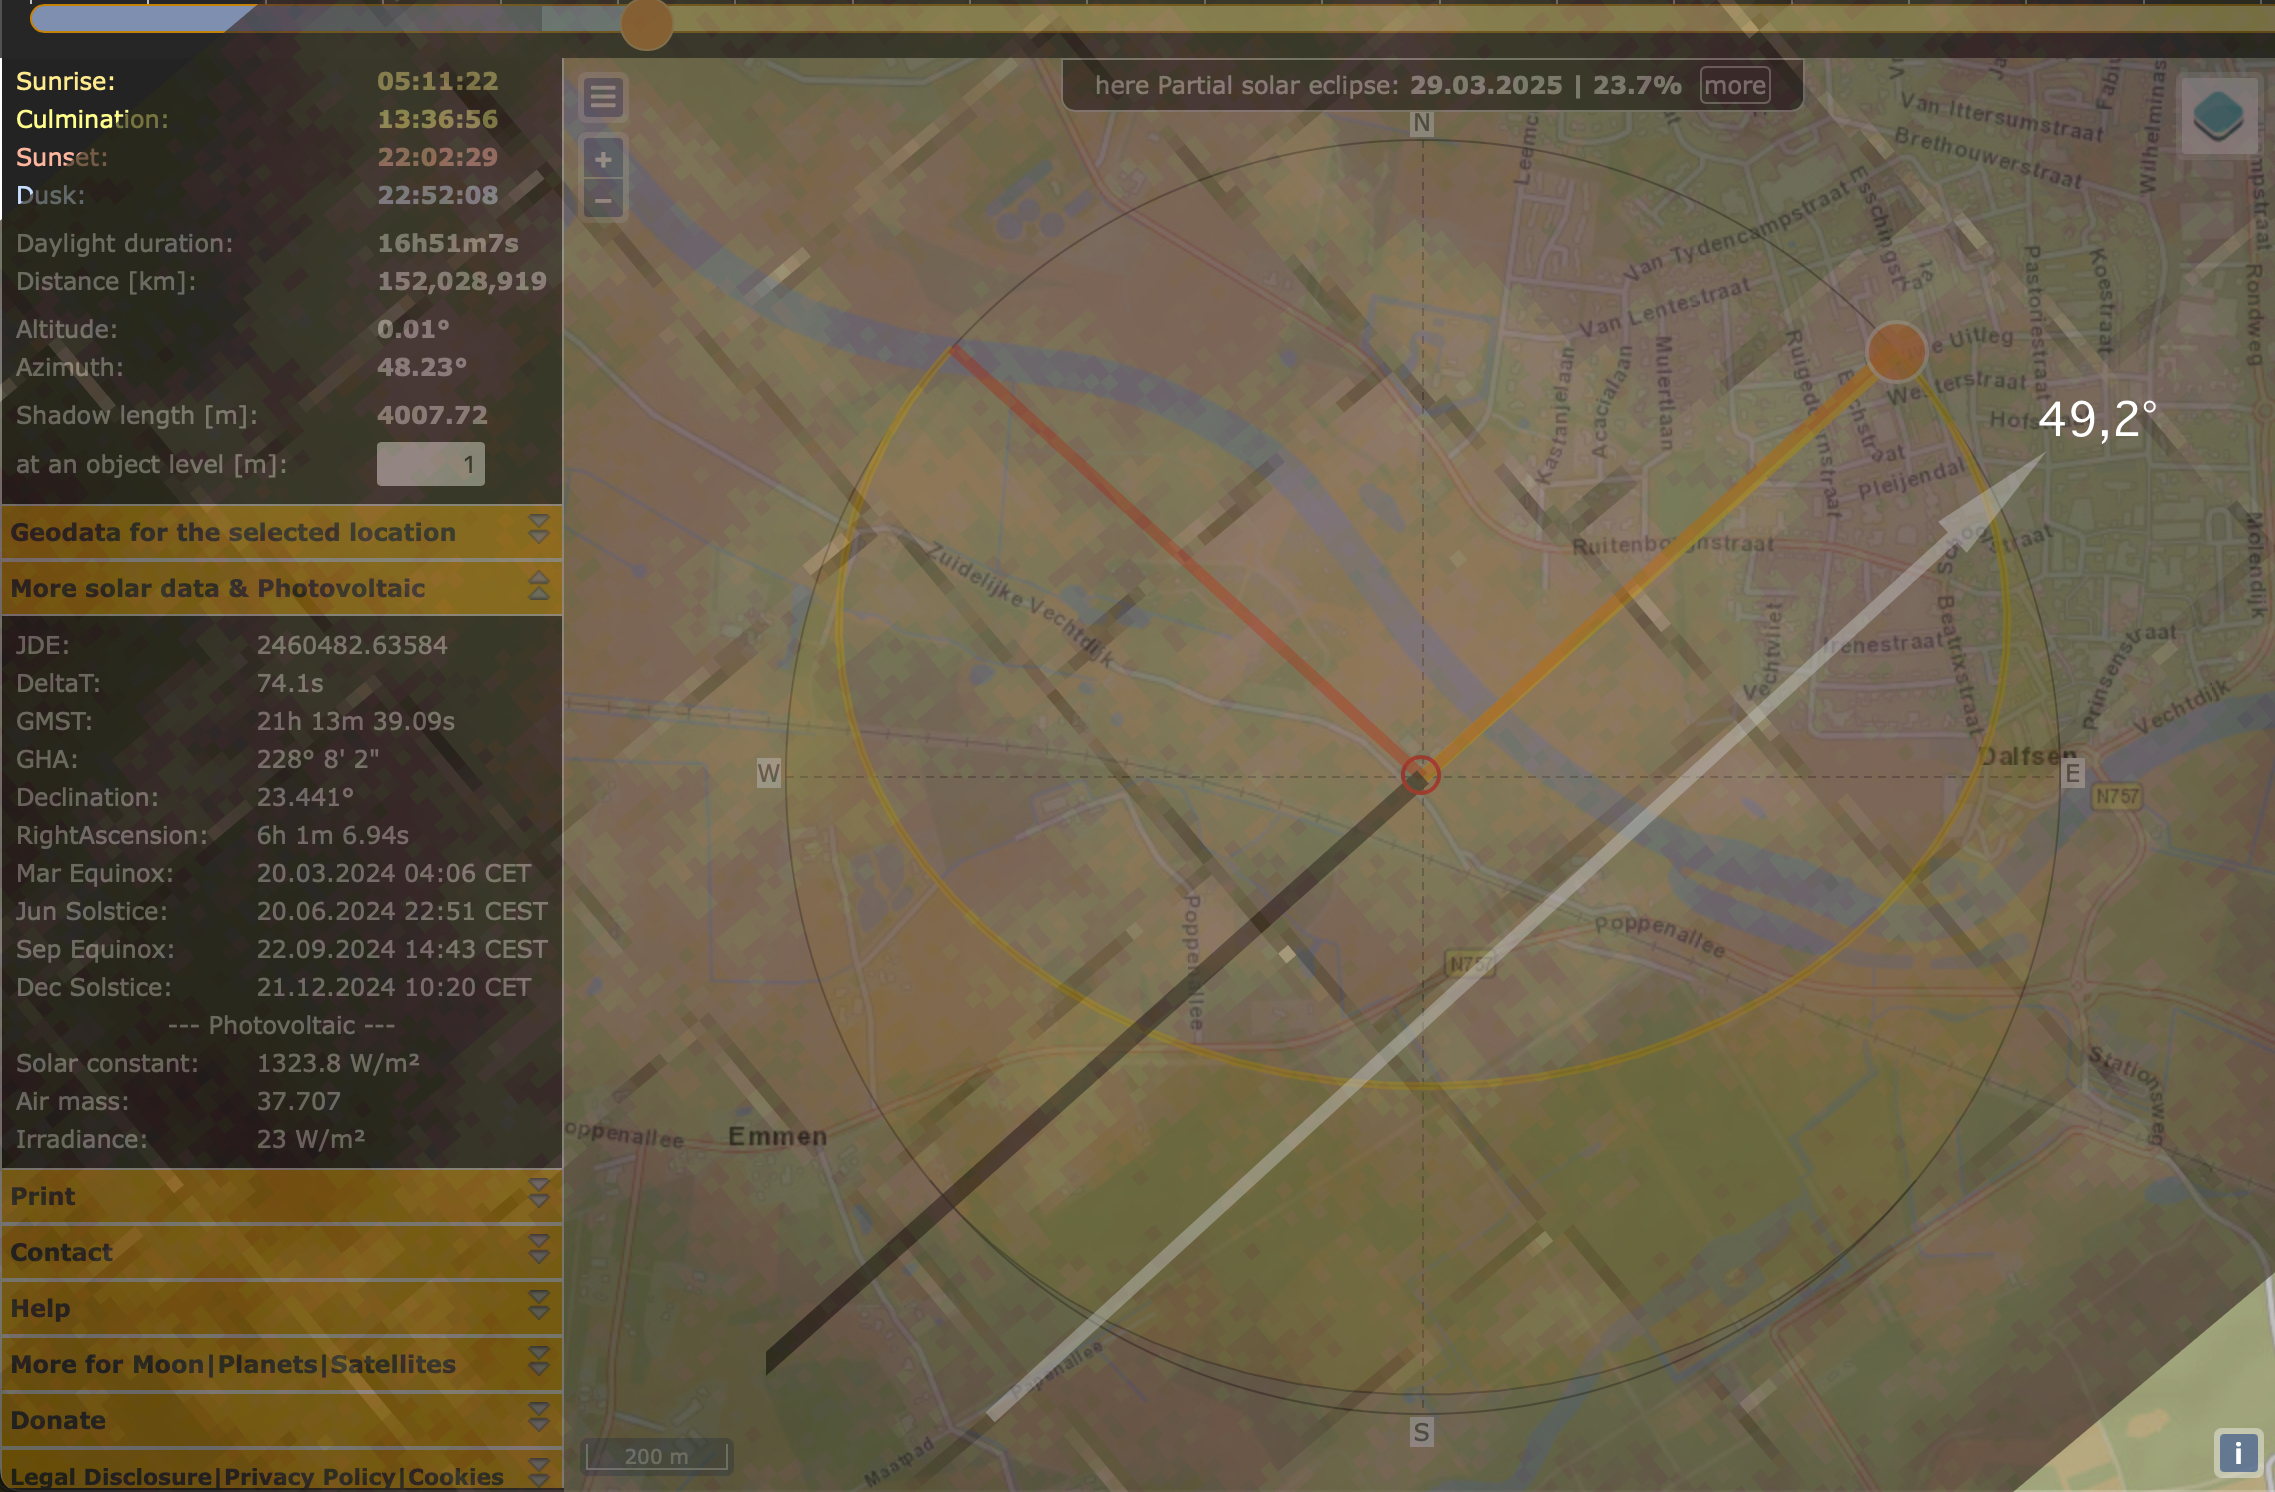Click the Shadow length value 4007.72
This screenshot has height=1492, width=2275.
[x=432, y=415]
